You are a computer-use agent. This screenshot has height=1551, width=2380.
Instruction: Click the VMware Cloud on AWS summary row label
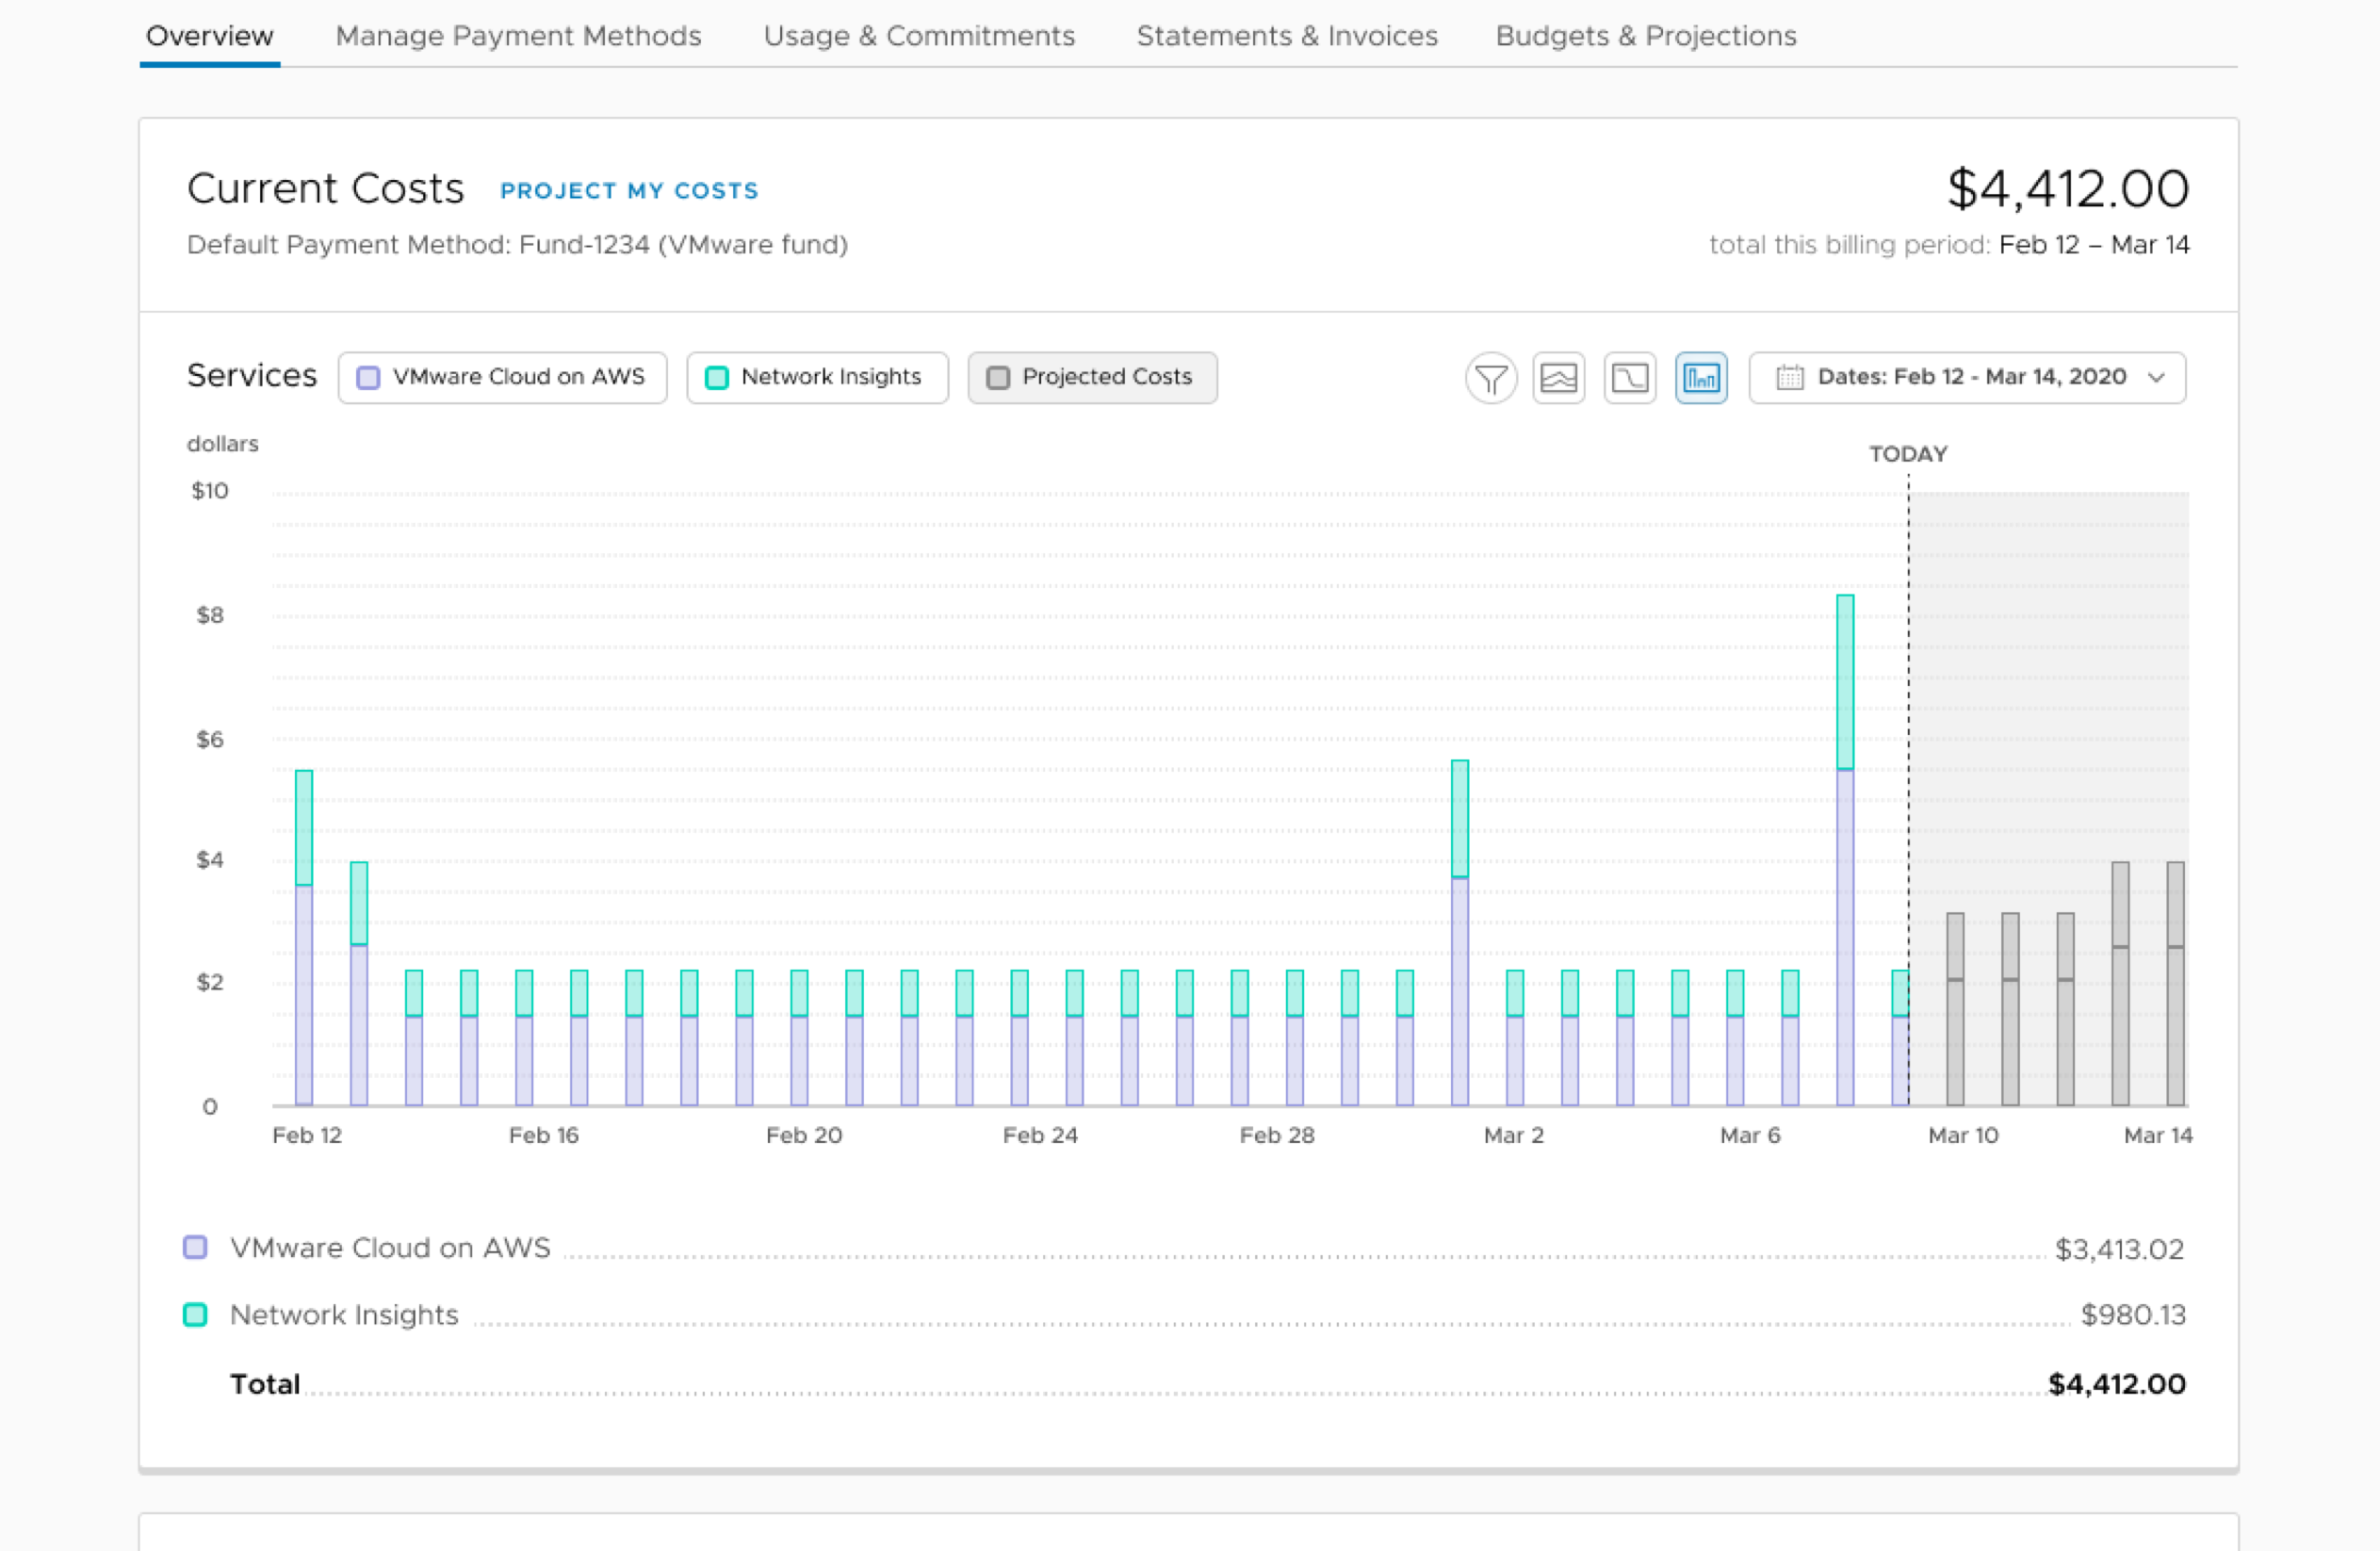coord(390,1248)
